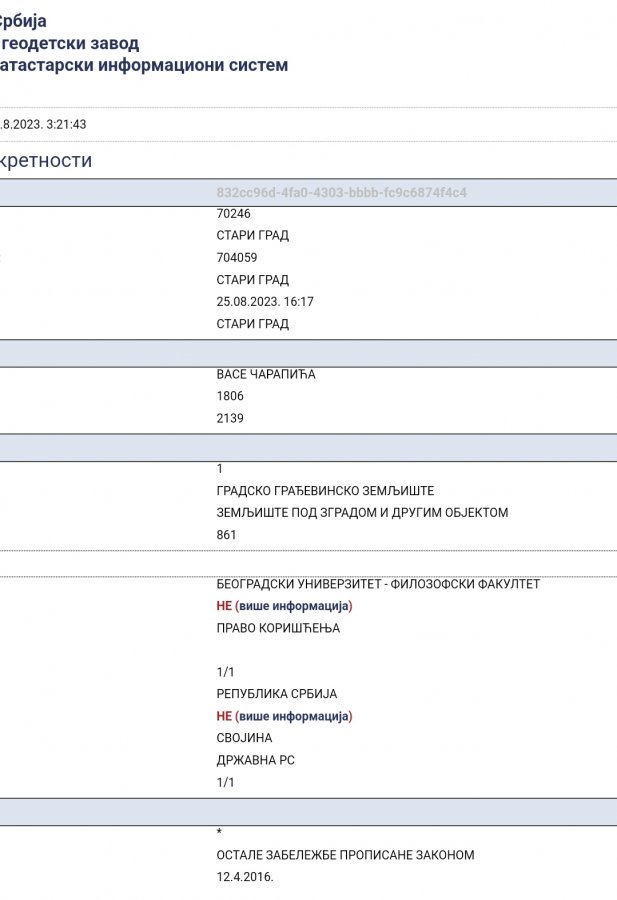617x900 pixels.
Task: Click ЗЕМЉИШТЕ ПОД ЗГРАДОМ И ДРУГИМ ОБЈЕКТОМ
Action: click(x=362, y=513)
